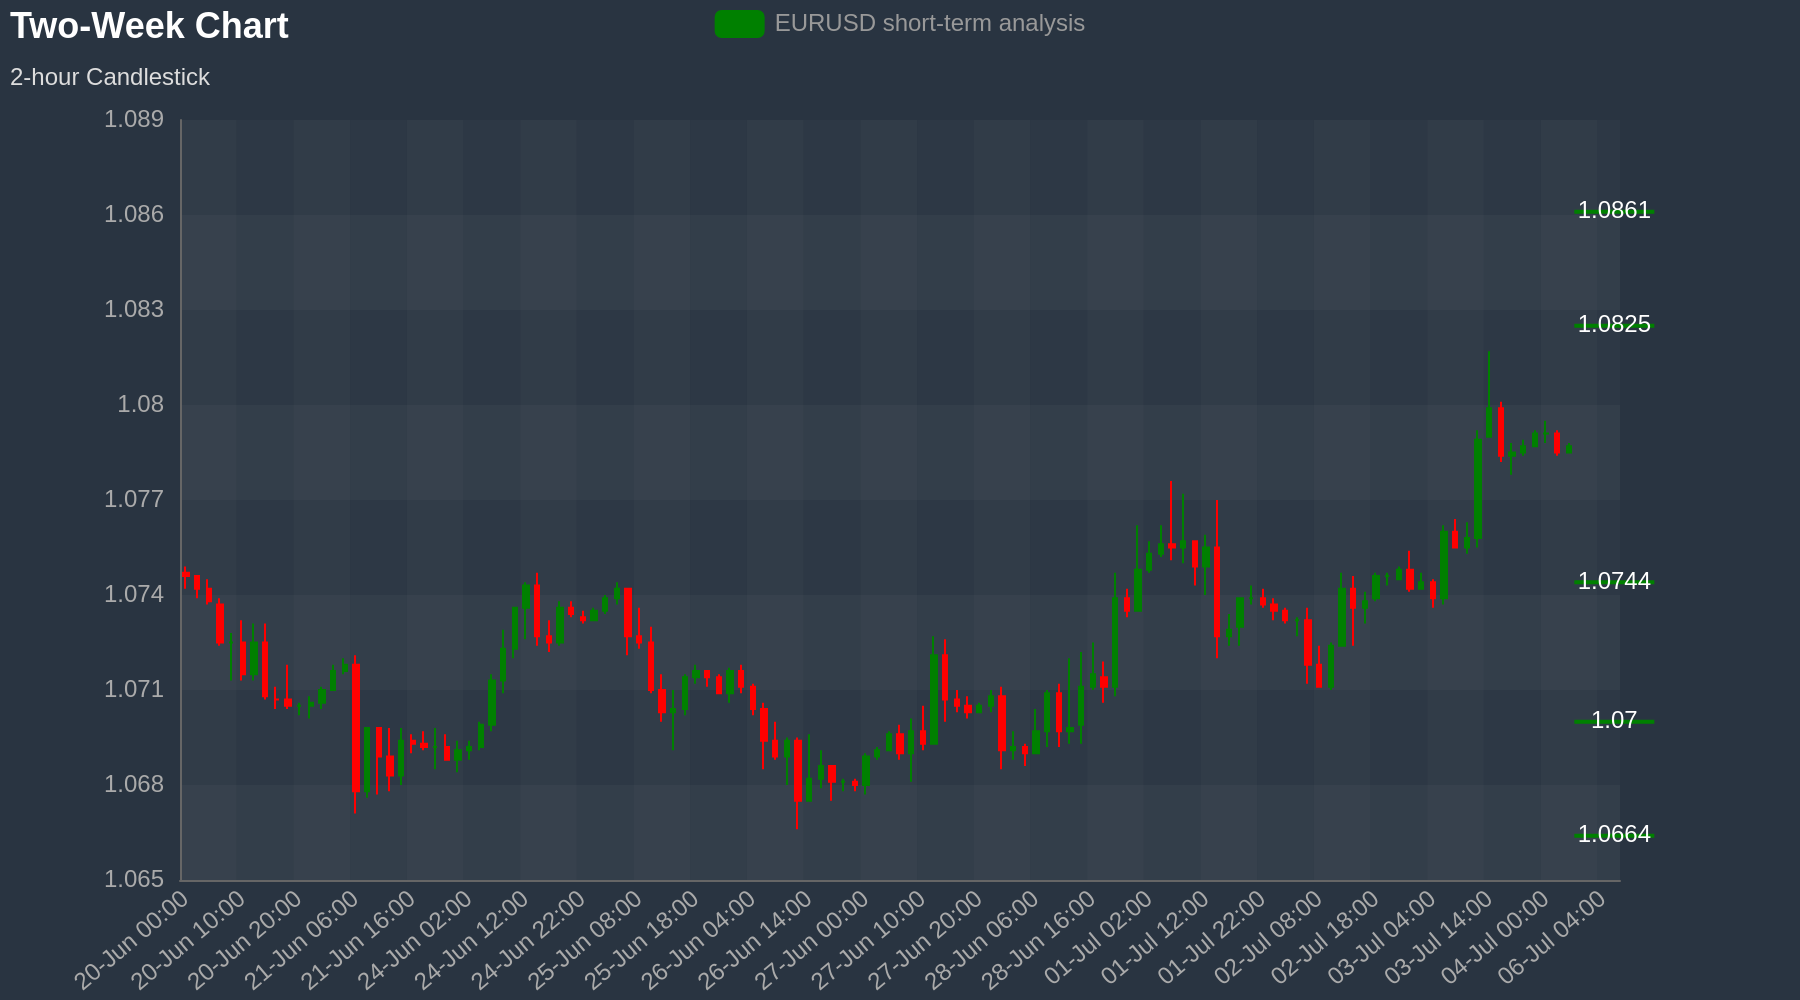Click the 27-Jun 20:00 x-axis label
Image resolution: width=1800 pixels, height=1000 pixels.
pos(926,941)
